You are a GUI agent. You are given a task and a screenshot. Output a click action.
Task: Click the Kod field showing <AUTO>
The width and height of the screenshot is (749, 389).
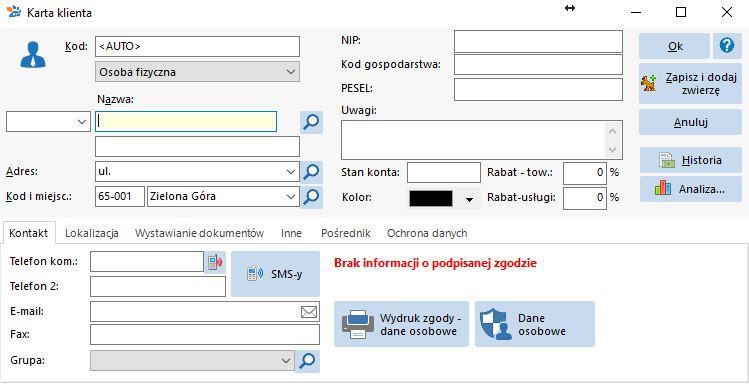pyautogui.click(x=197, y=46)
